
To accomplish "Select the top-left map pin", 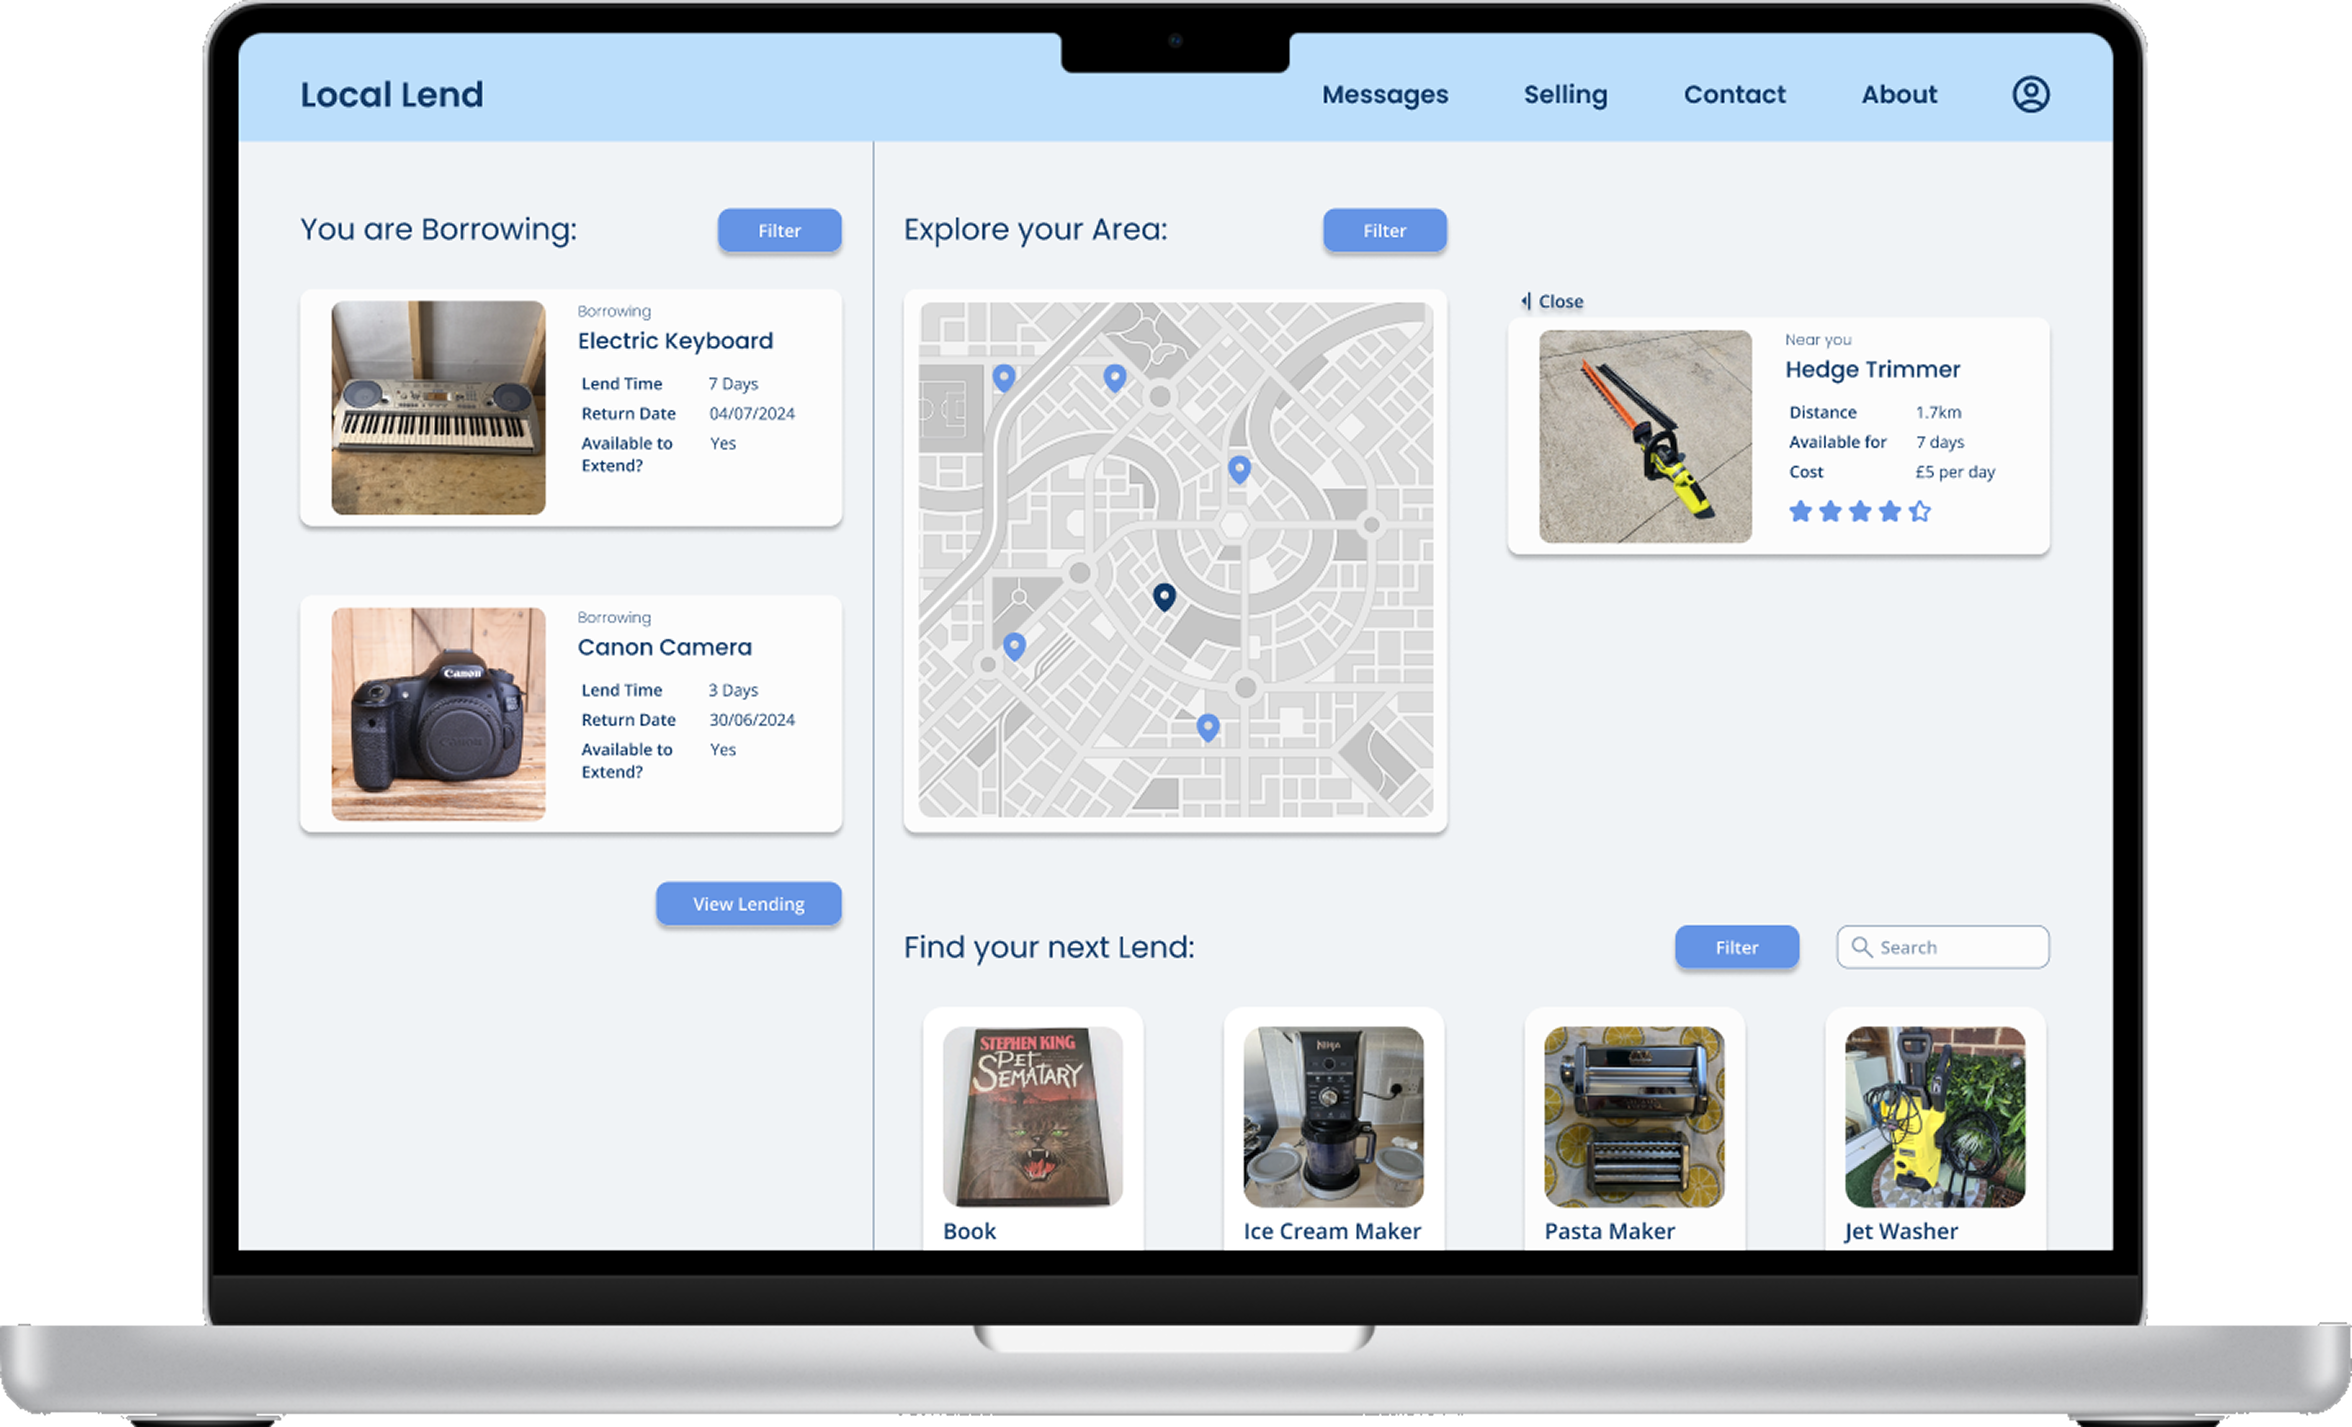I will 1004,376.
